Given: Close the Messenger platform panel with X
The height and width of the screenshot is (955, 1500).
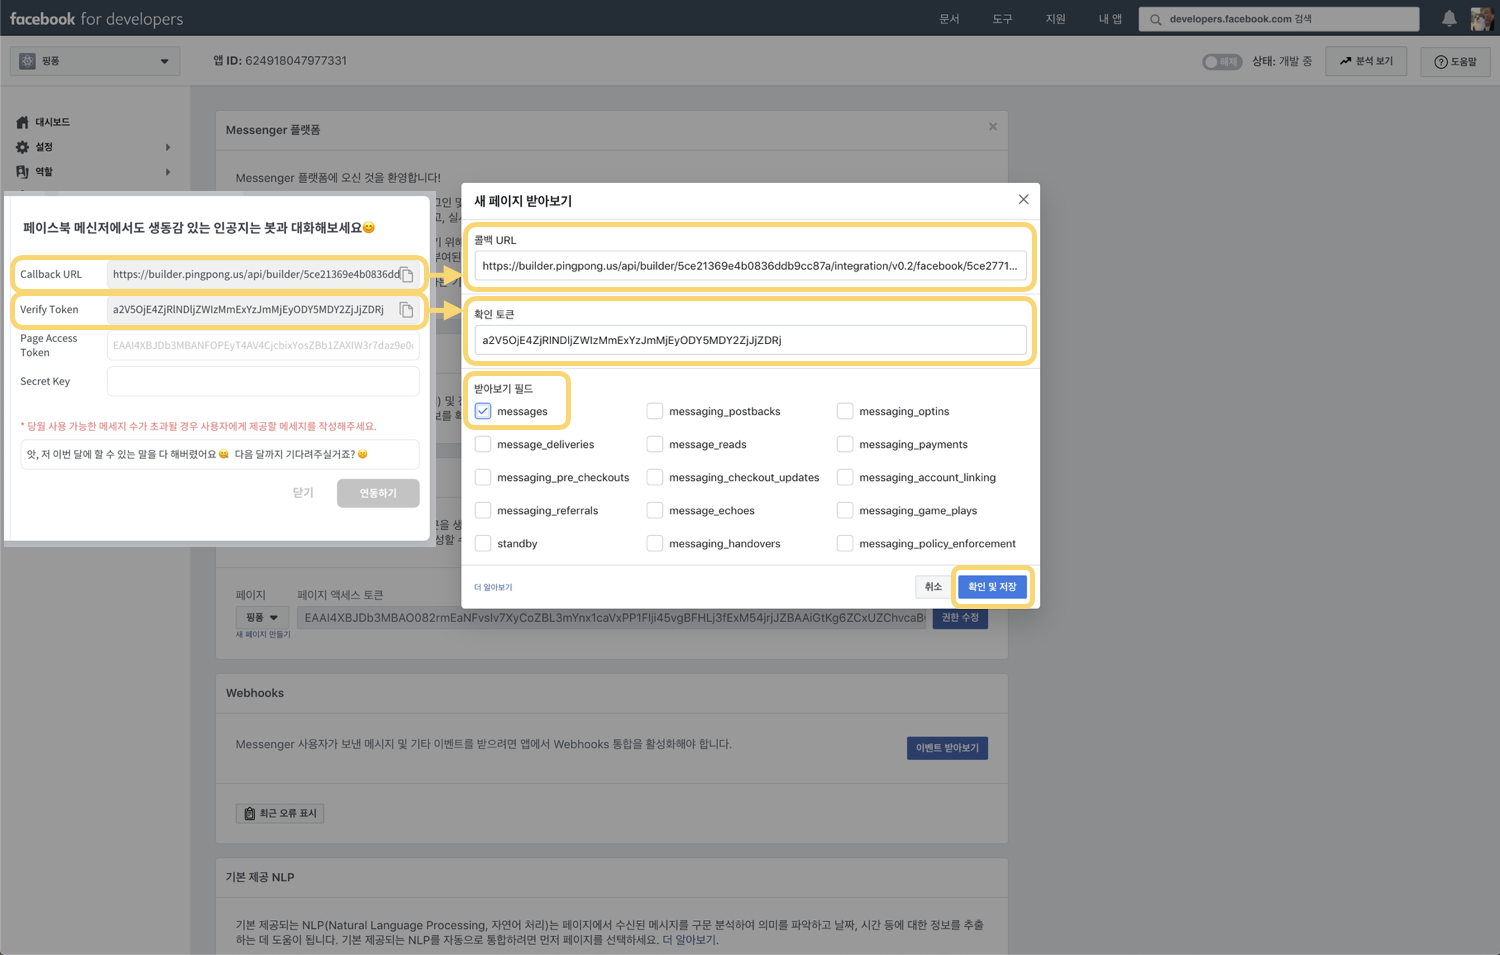Looking at the screenshot, I should [x=993, y=127].
